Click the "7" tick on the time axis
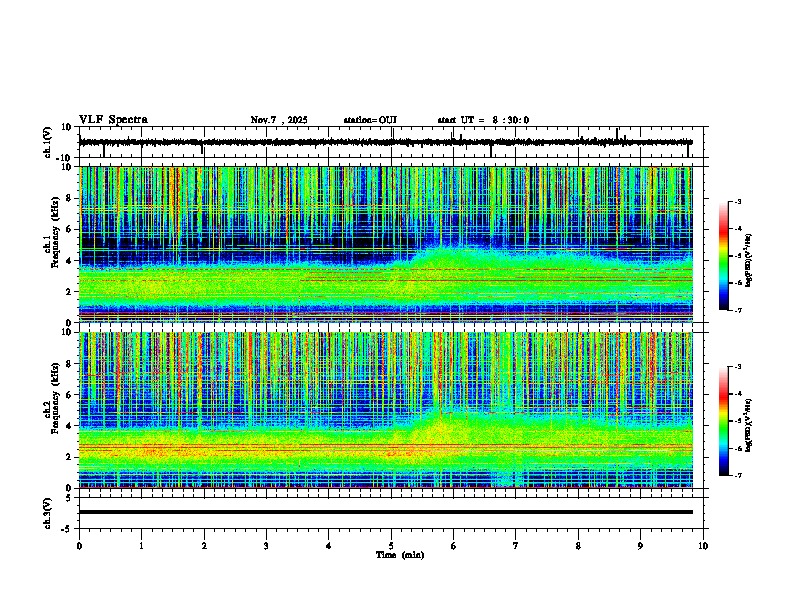 click(516, 546)
